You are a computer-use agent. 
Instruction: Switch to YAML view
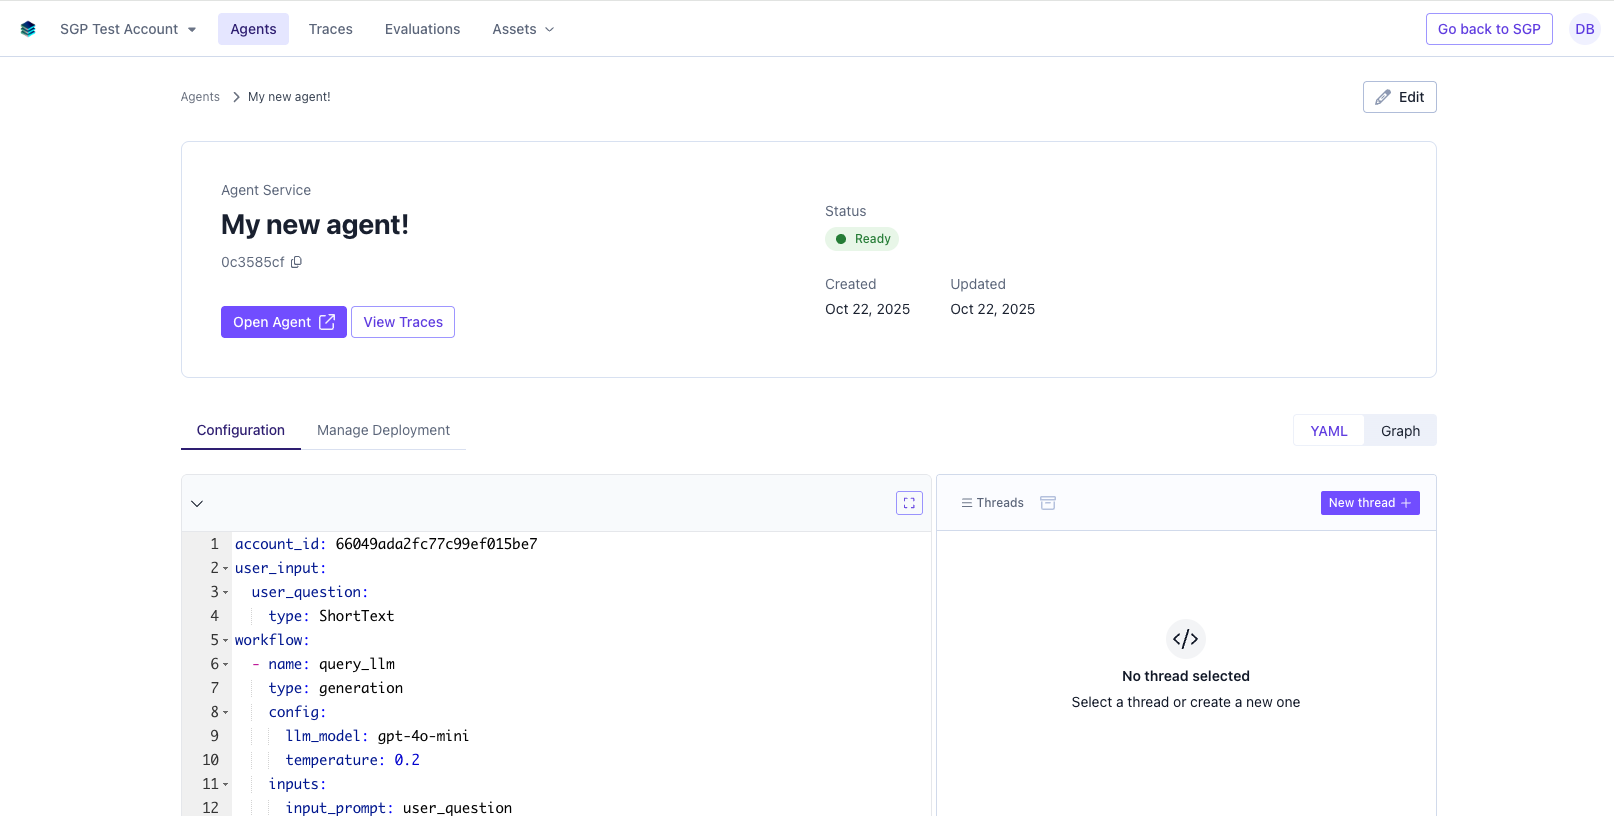[1329, 431]
